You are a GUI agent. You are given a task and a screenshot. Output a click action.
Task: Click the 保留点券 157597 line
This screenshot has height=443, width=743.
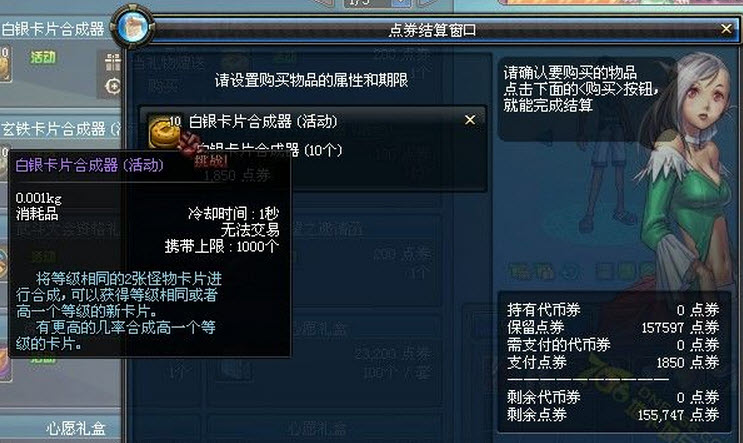tap(613, 327)
